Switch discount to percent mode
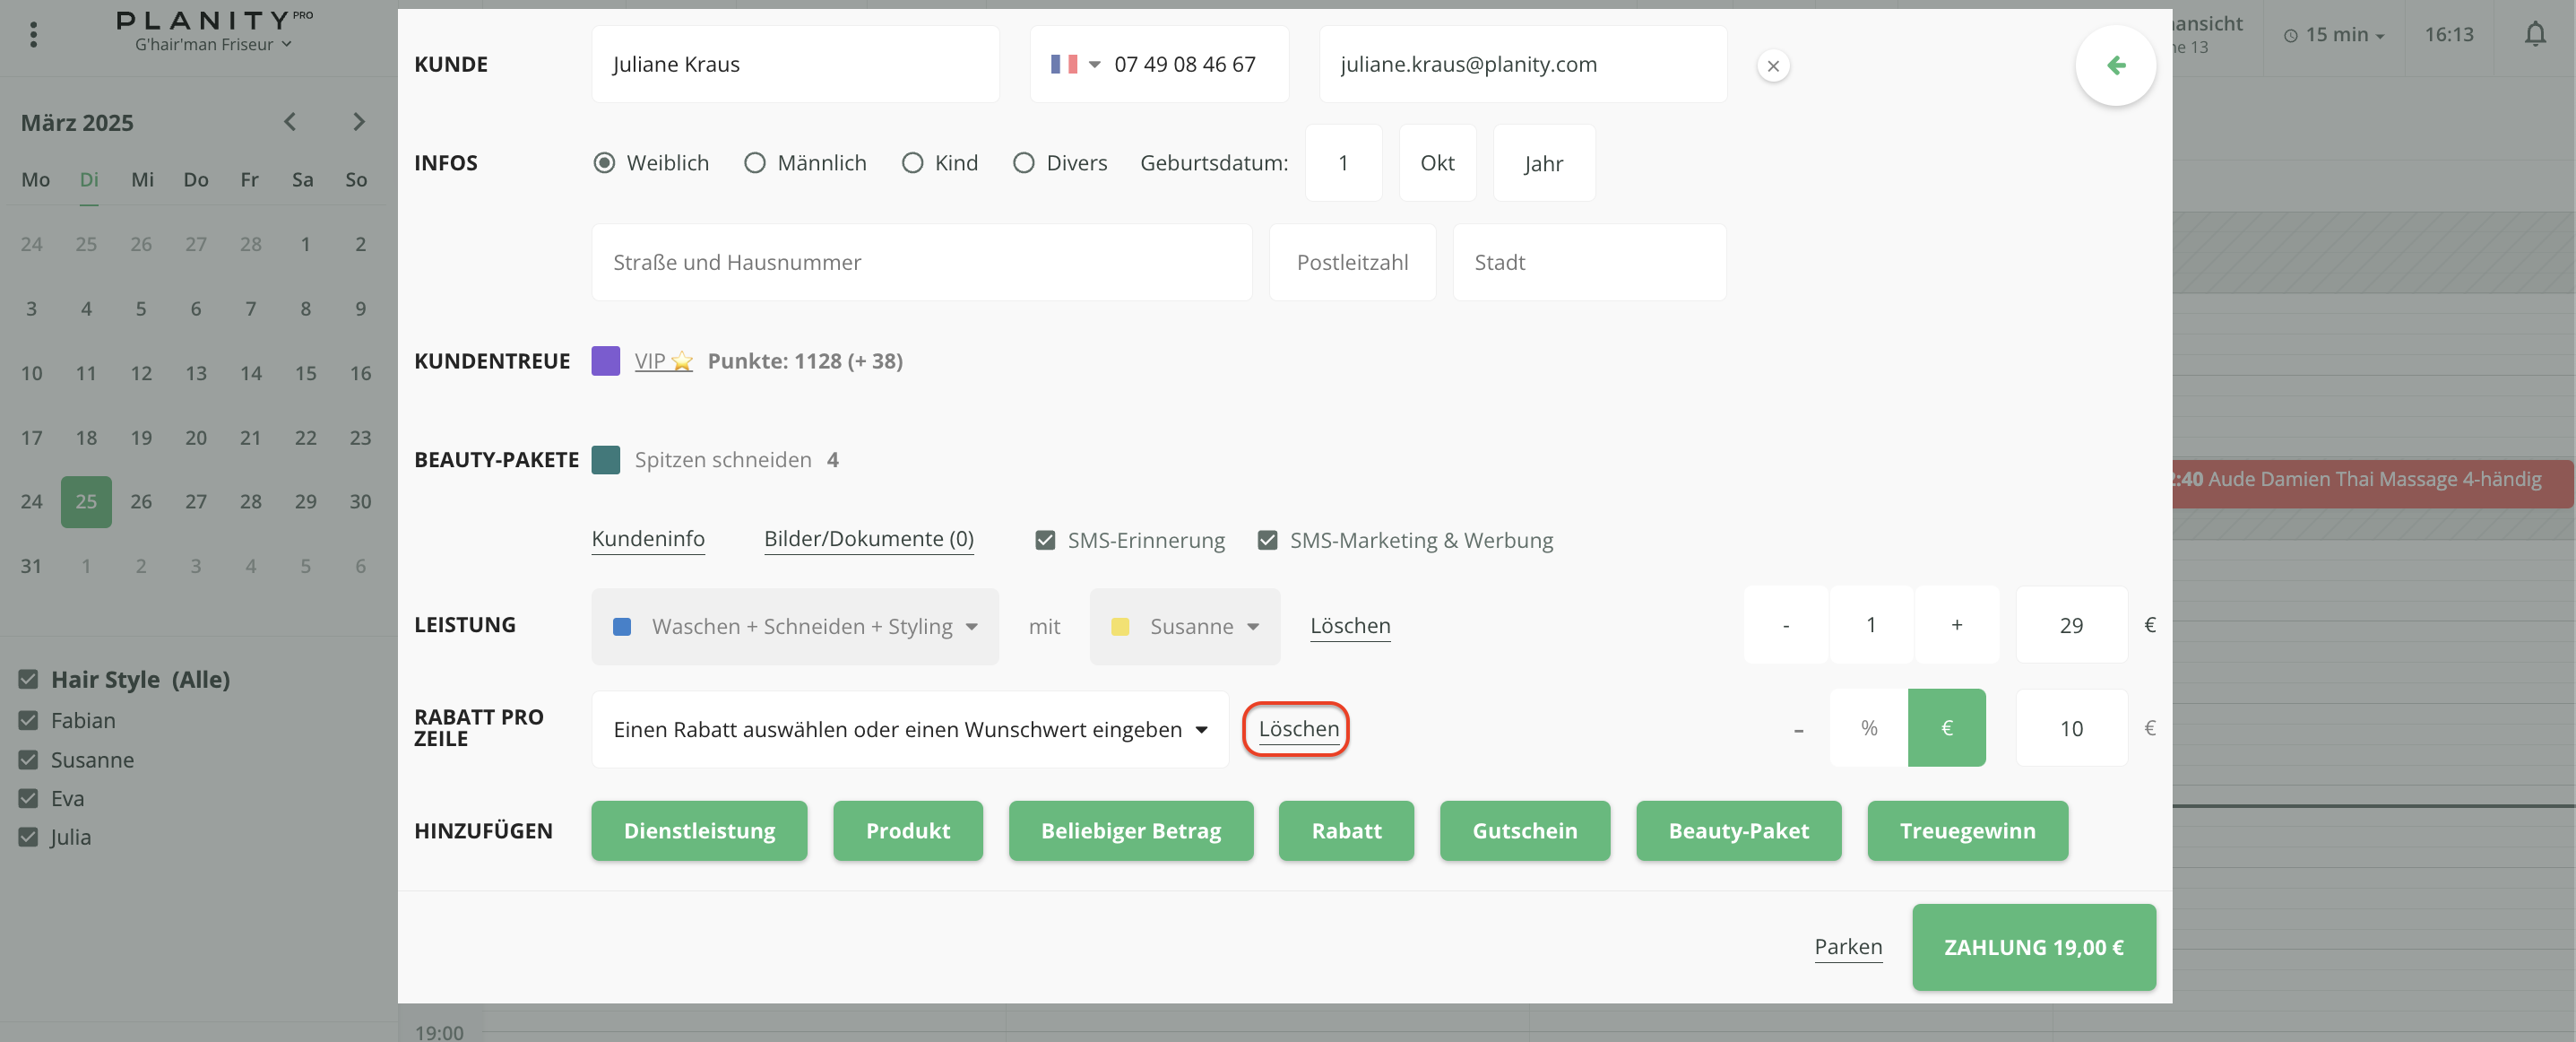 click(x=1868, y=728)
